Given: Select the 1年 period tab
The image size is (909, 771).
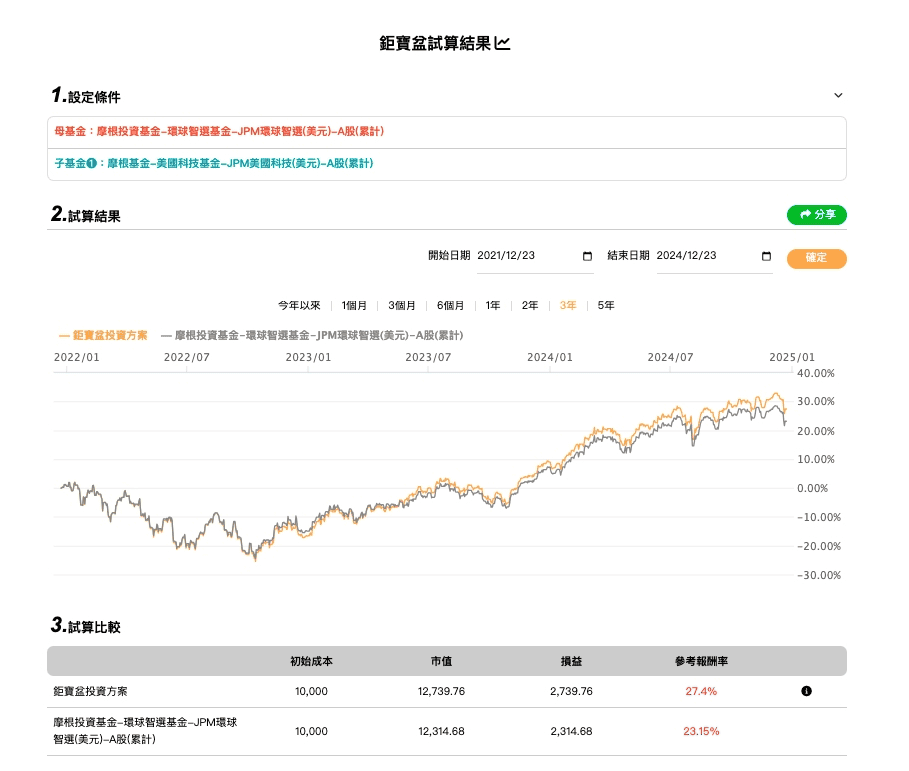Looking at the screenshot, I should [x=493, y=306].
